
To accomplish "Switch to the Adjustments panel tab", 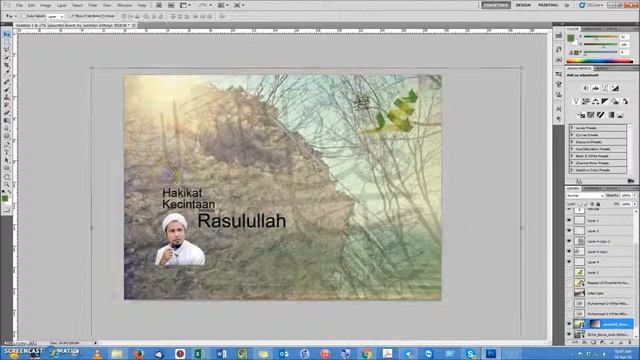I will coord(579,69).
